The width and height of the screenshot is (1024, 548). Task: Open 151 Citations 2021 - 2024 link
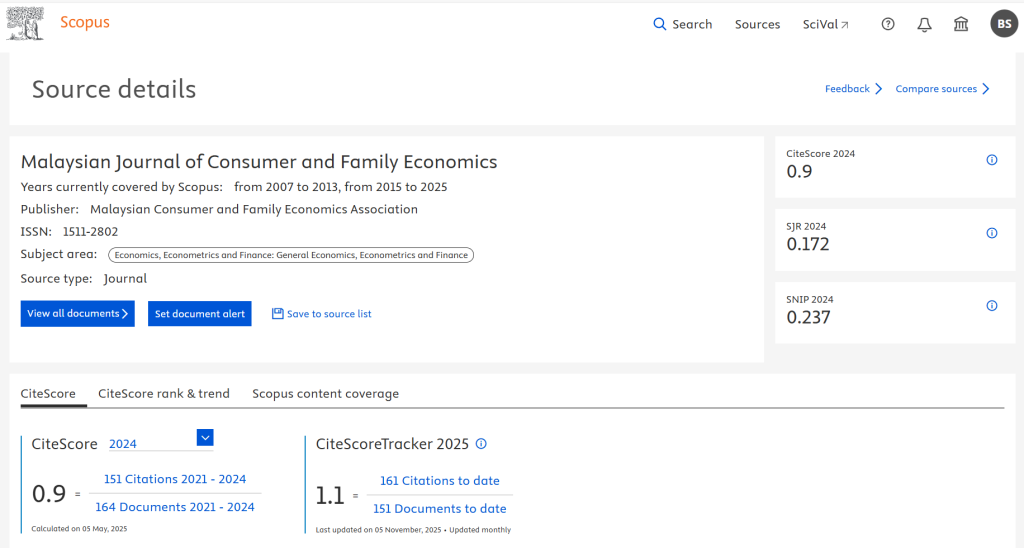(x=175, y=479)
